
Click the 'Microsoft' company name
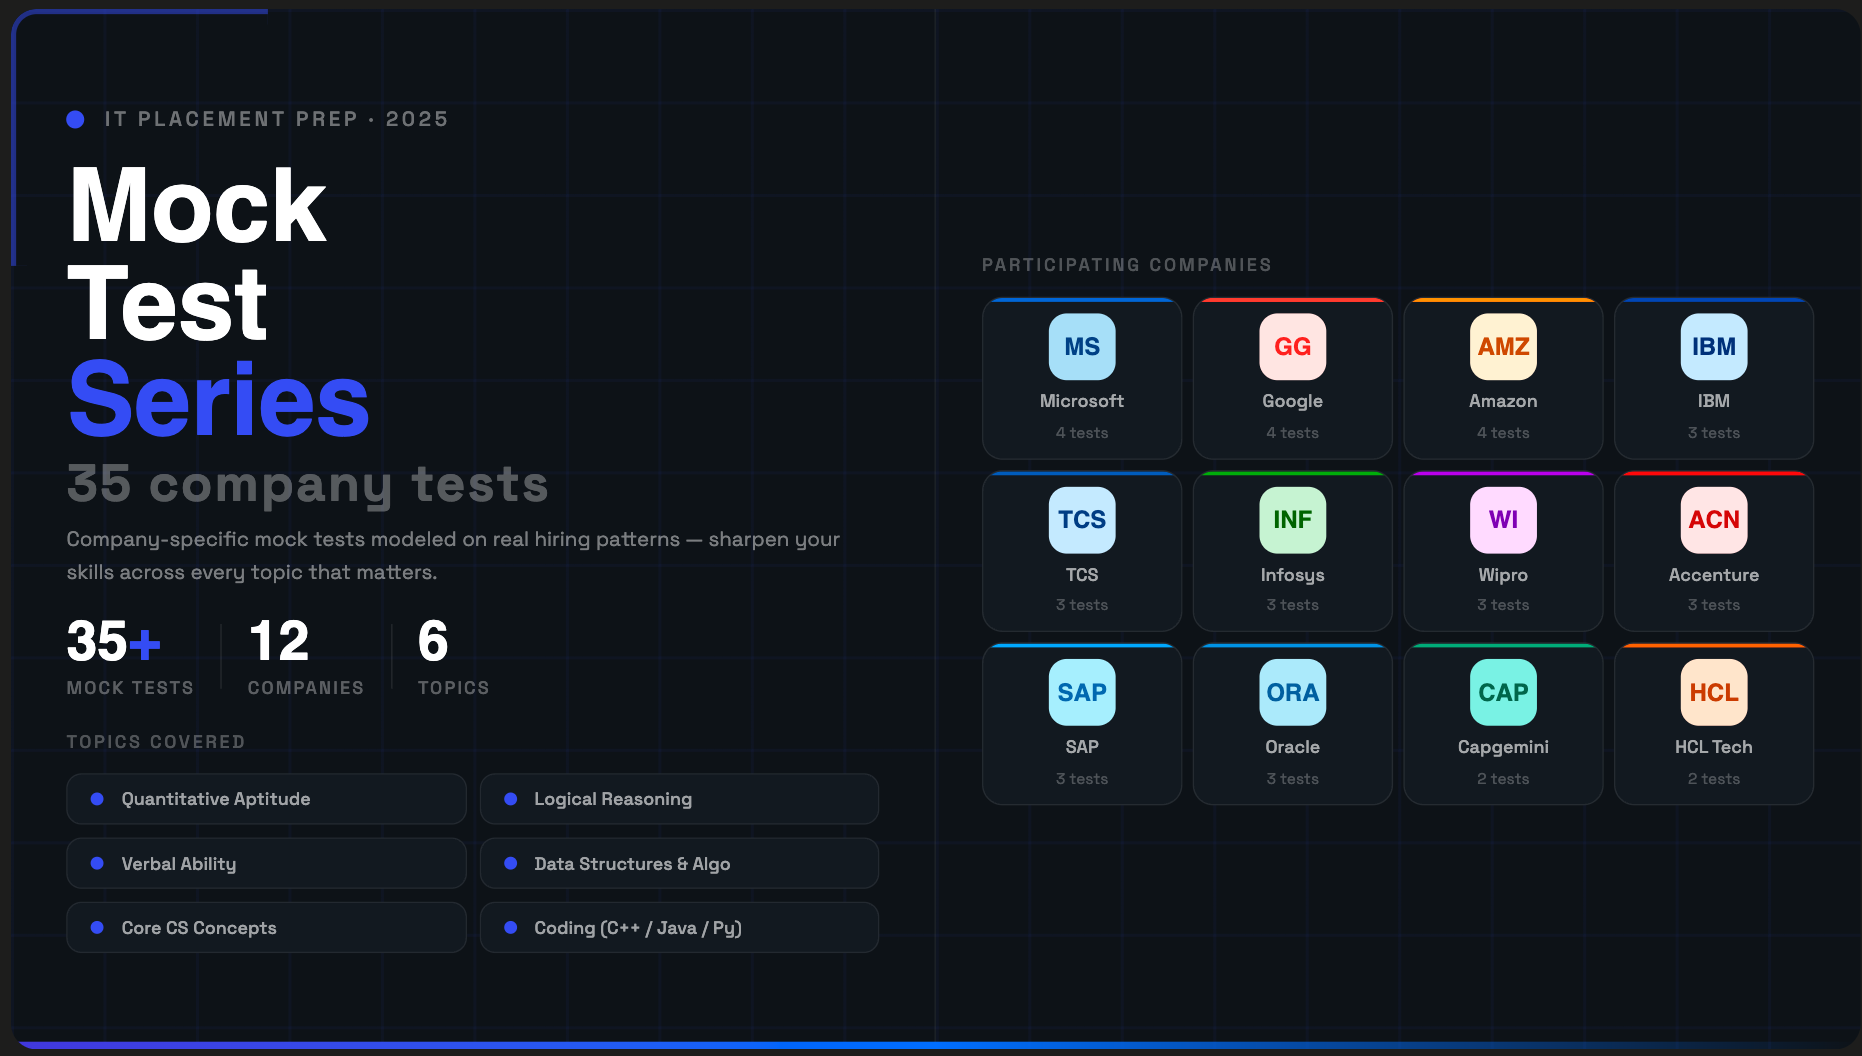point(1081,401)
